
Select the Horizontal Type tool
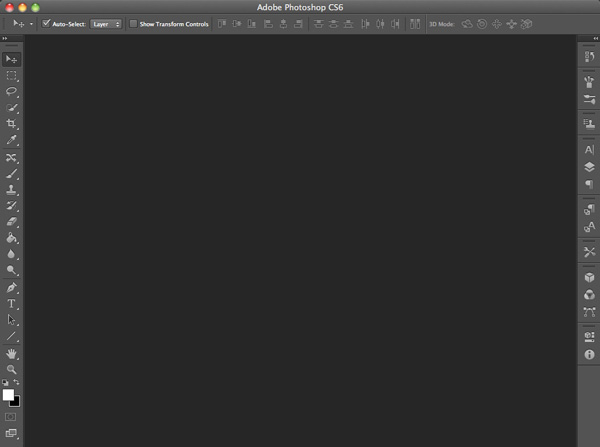coord(12,303)
